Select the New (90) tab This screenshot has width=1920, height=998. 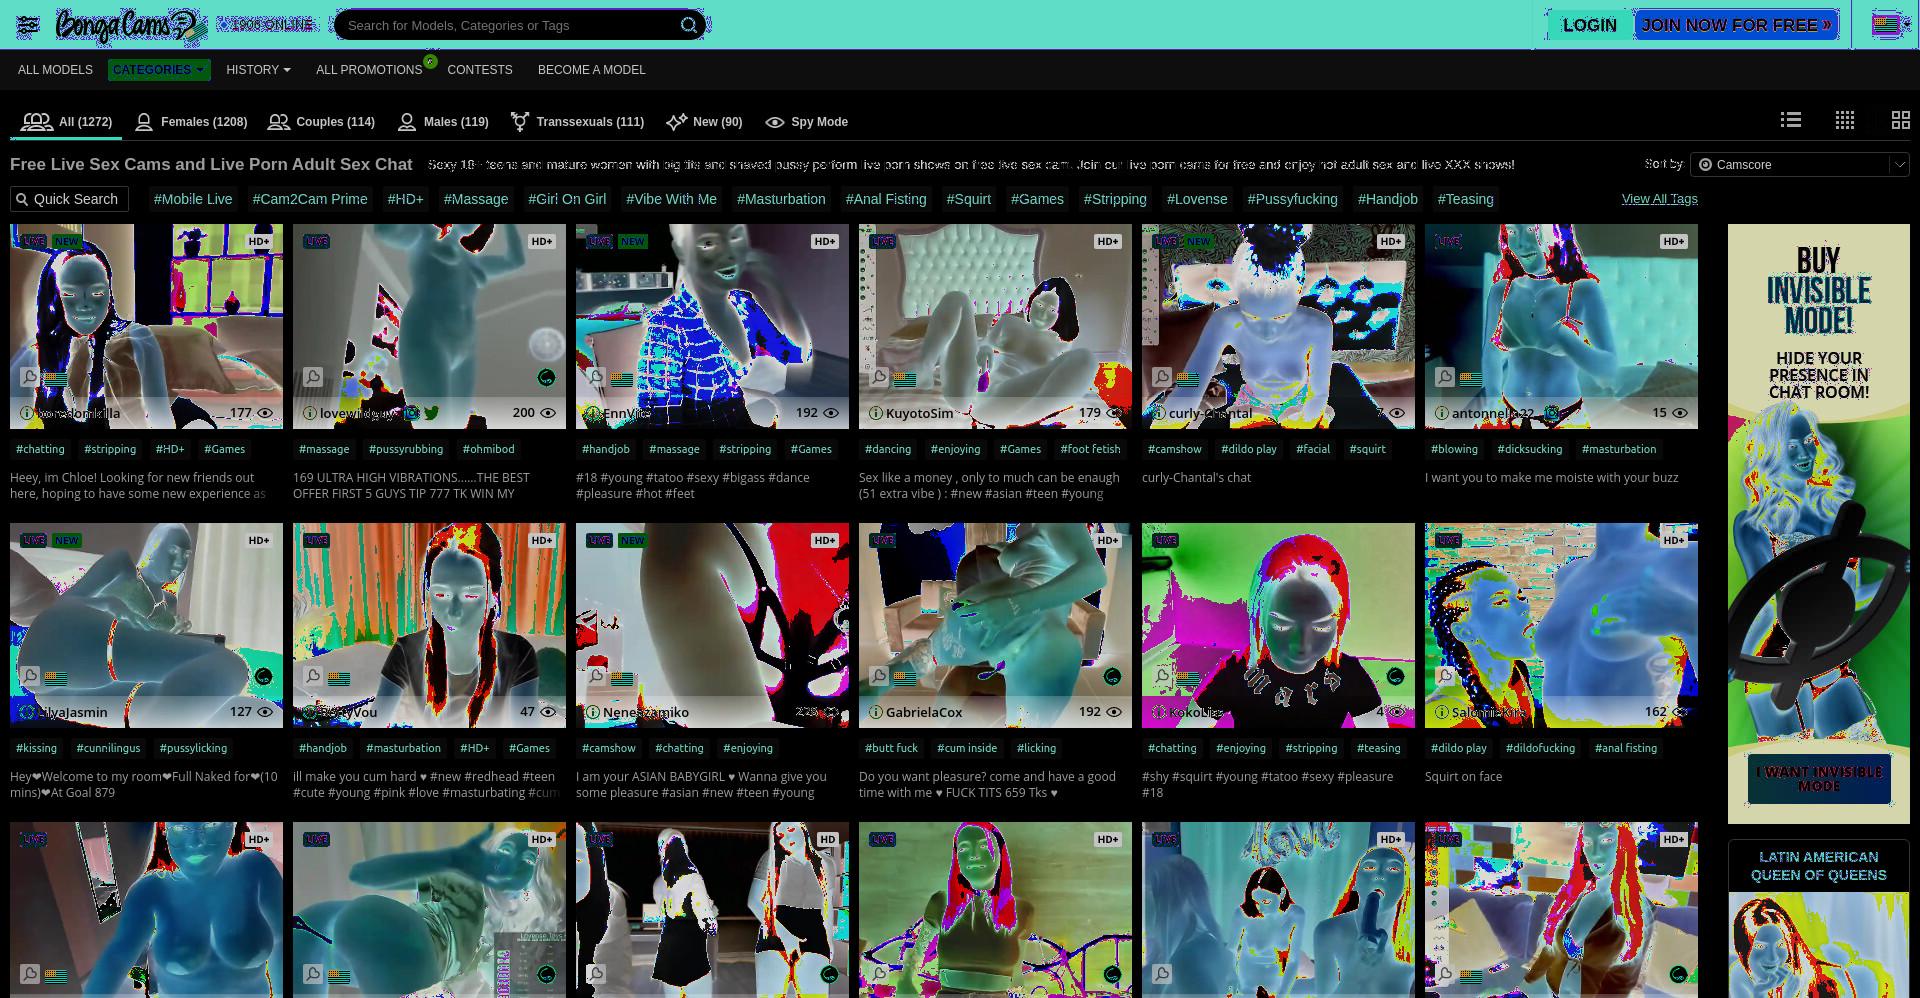(704, 122)
